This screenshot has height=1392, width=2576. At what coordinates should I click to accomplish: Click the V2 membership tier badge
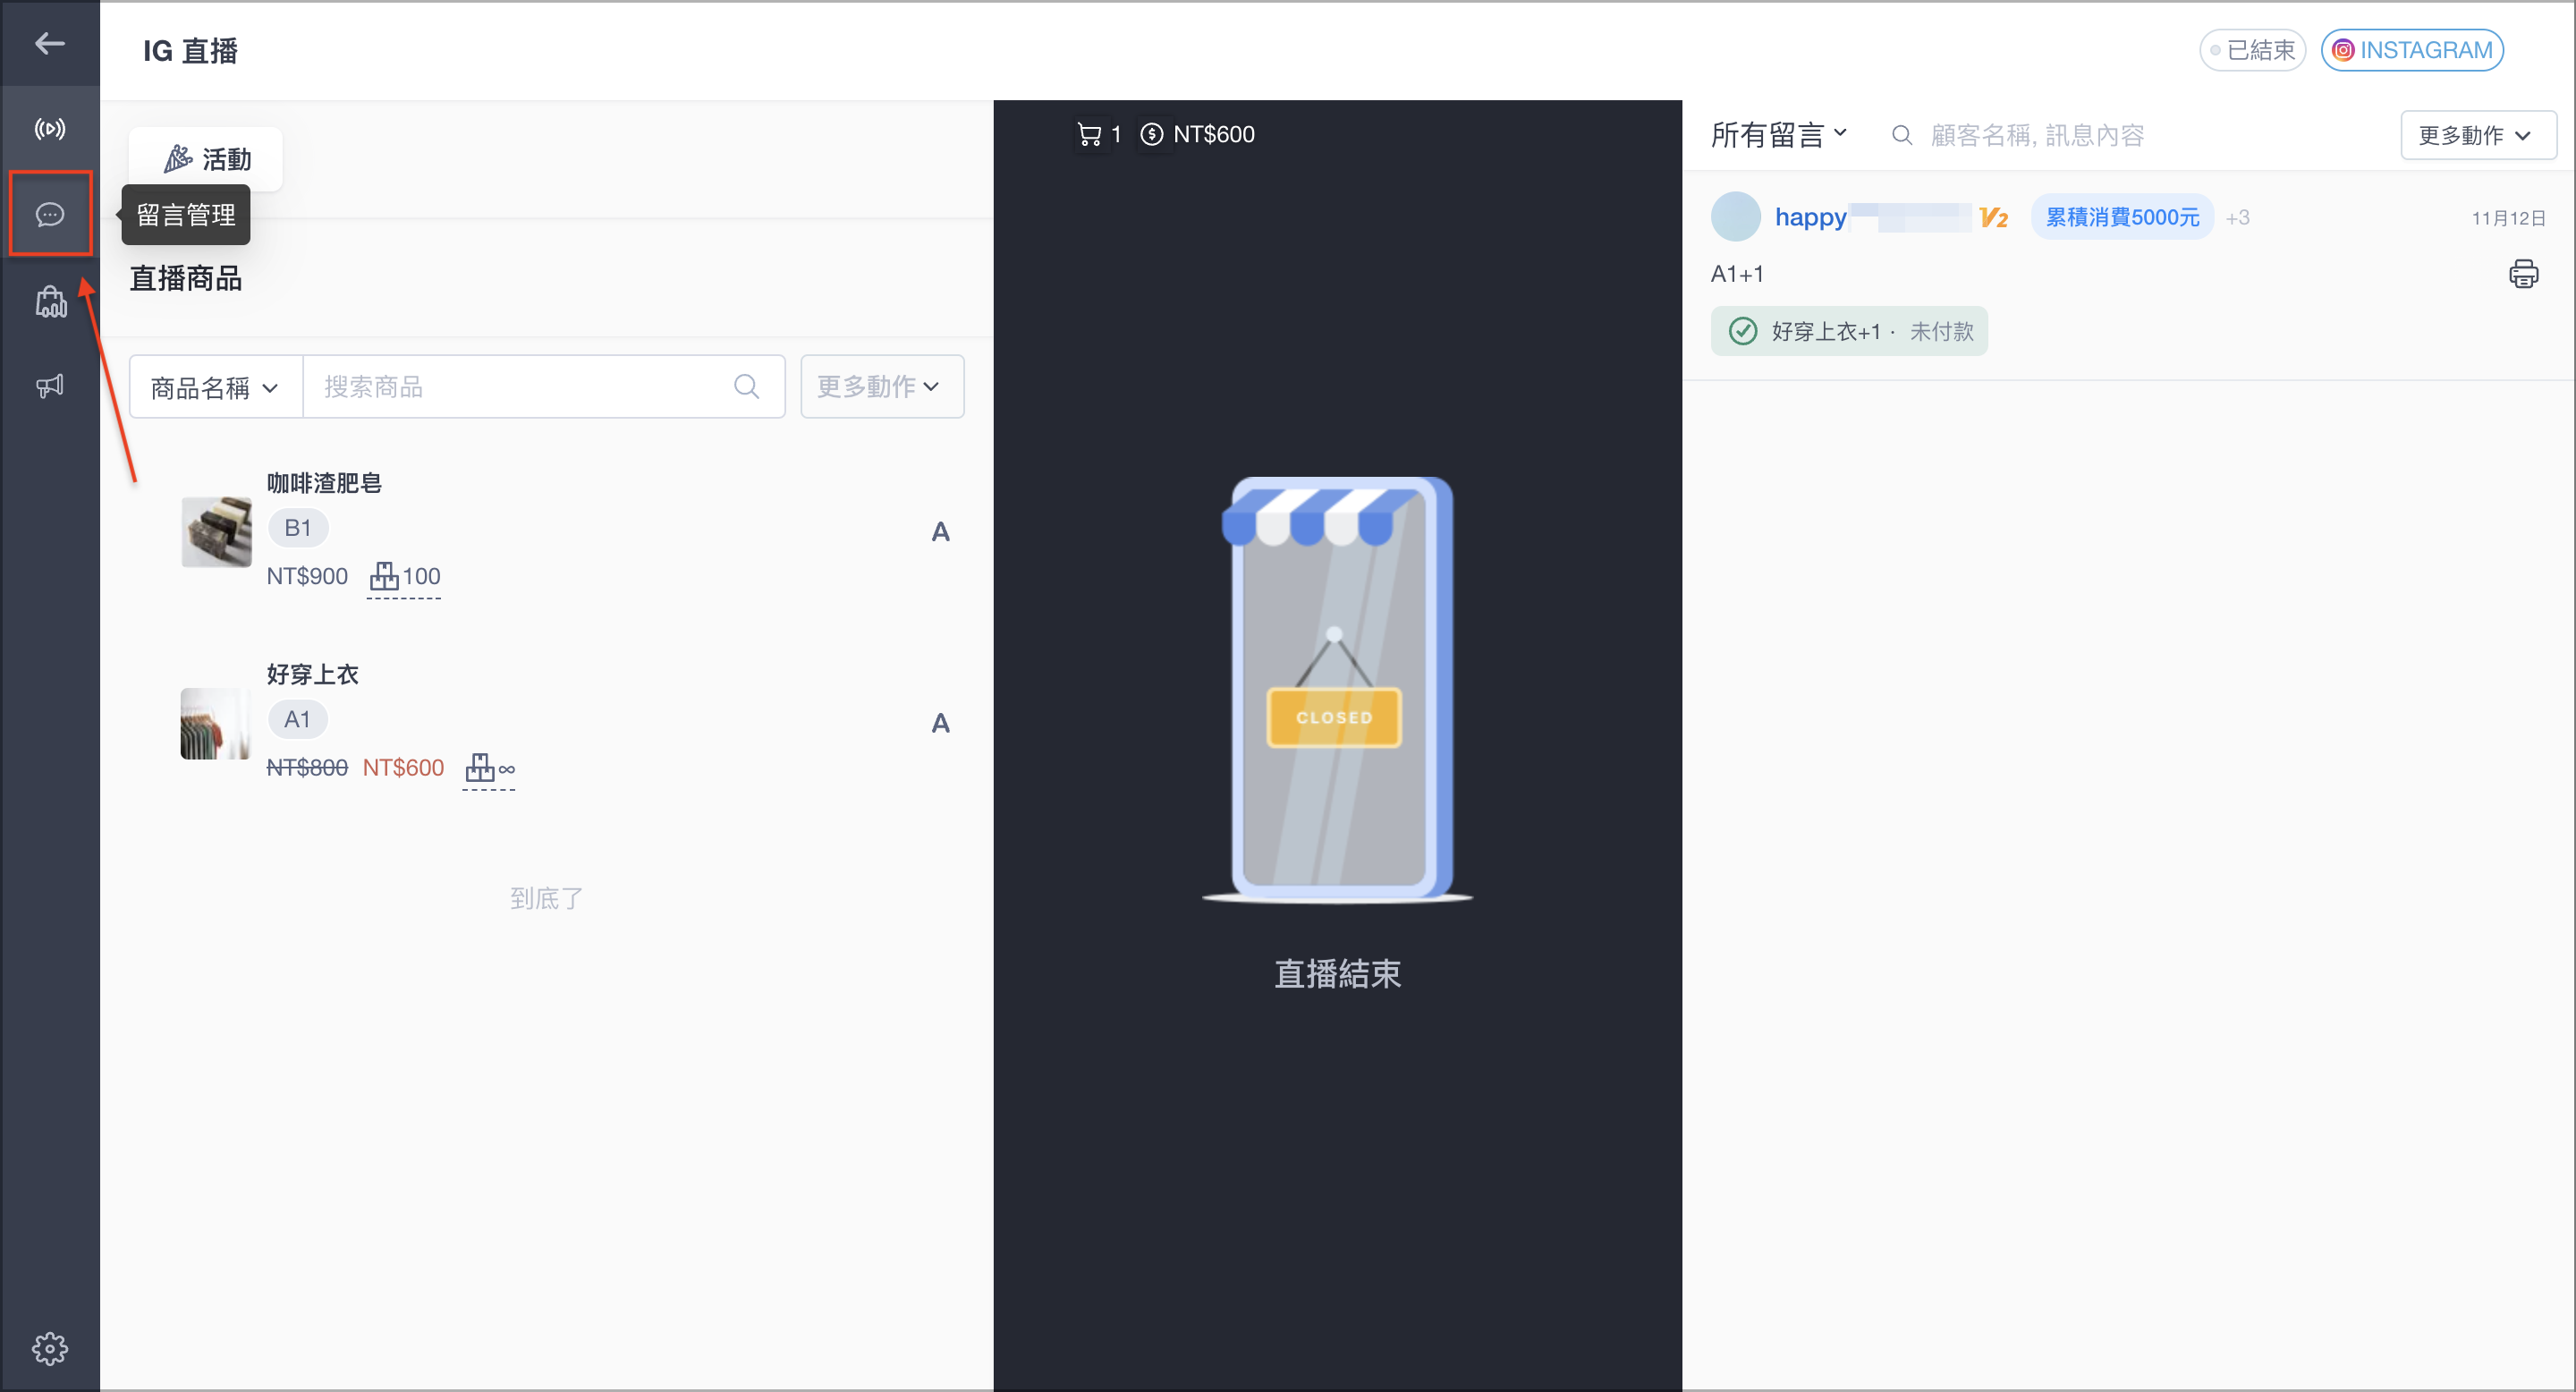(1993, 218)
